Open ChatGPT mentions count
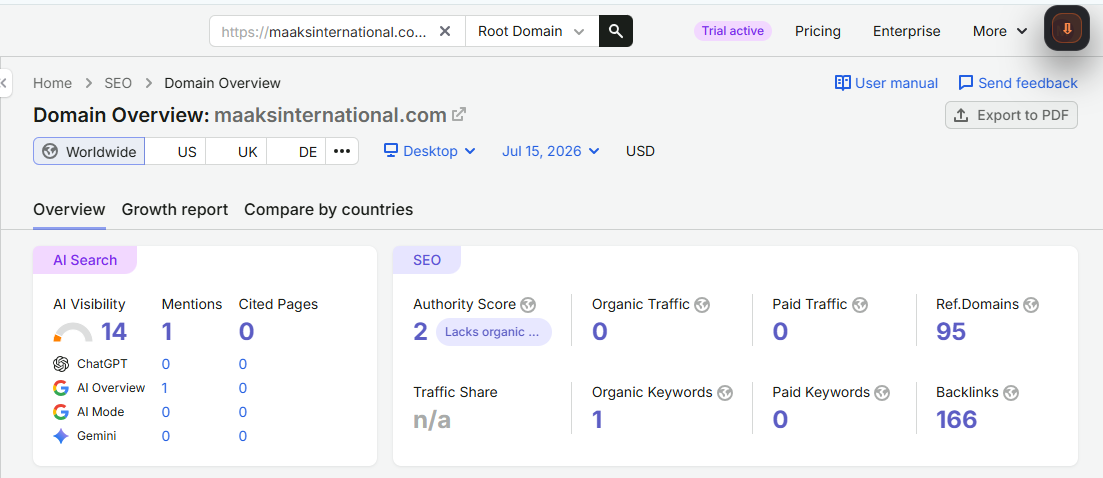This screenshot has width=1103, height=478. [x=165, y=364]
